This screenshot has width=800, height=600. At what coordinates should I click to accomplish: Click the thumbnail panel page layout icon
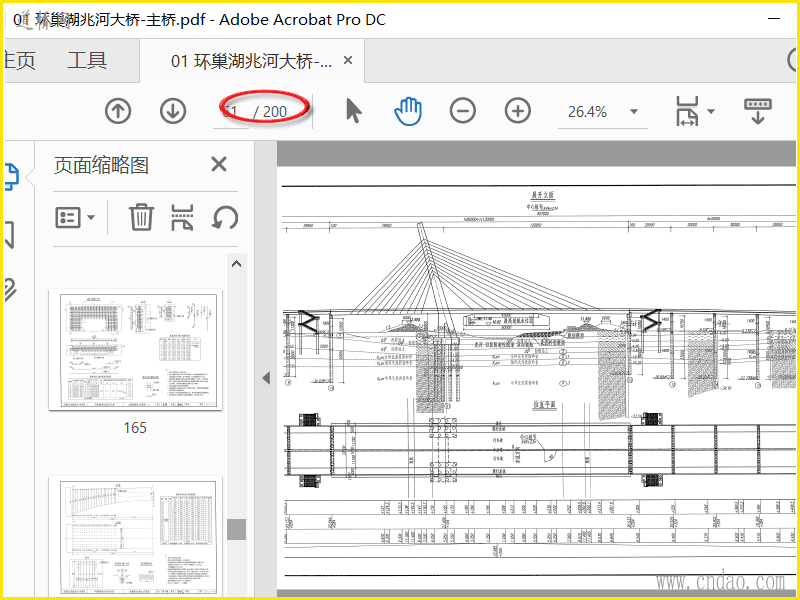(x=182, y=217)
